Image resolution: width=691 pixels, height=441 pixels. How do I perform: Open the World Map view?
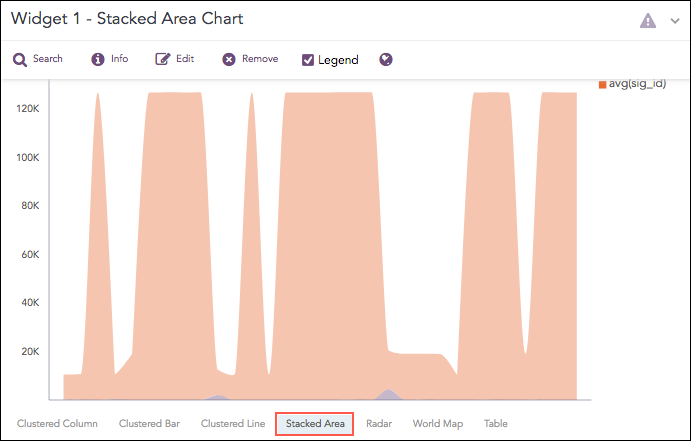coord(437,424)
